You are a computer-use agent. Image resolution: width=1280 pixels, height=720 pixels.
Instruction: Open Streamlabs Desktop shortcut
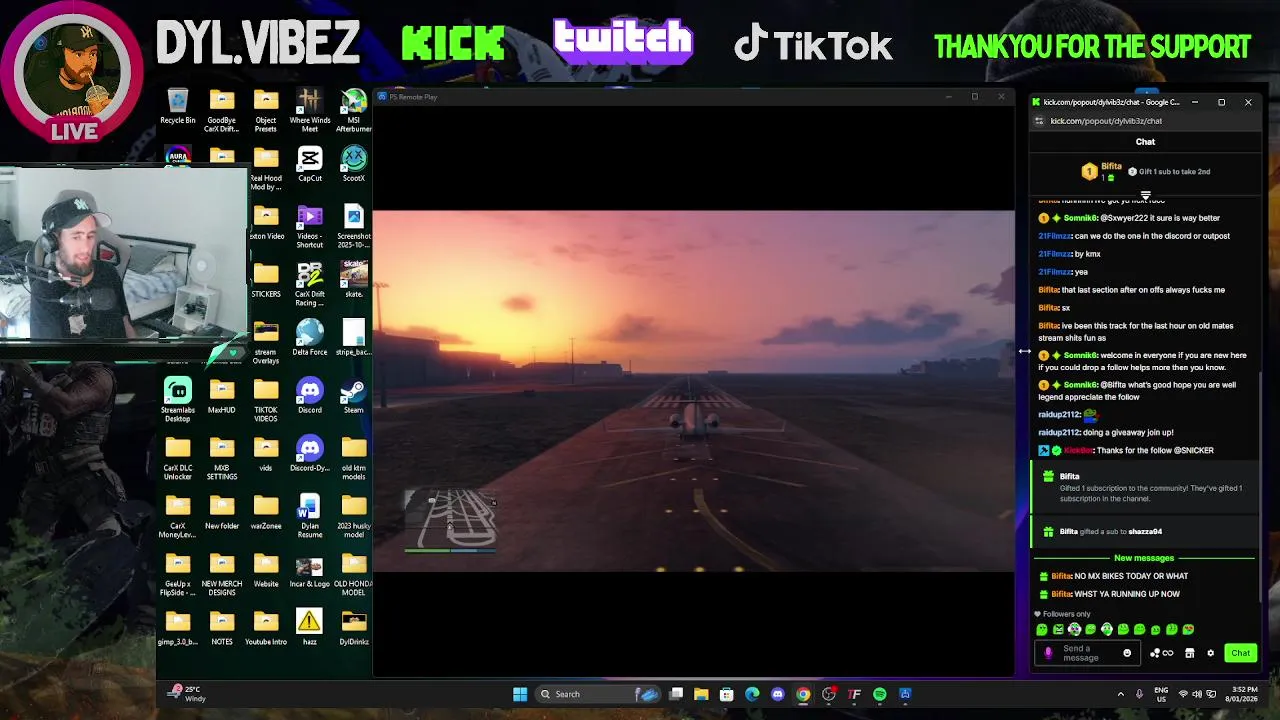pos(178,400)
